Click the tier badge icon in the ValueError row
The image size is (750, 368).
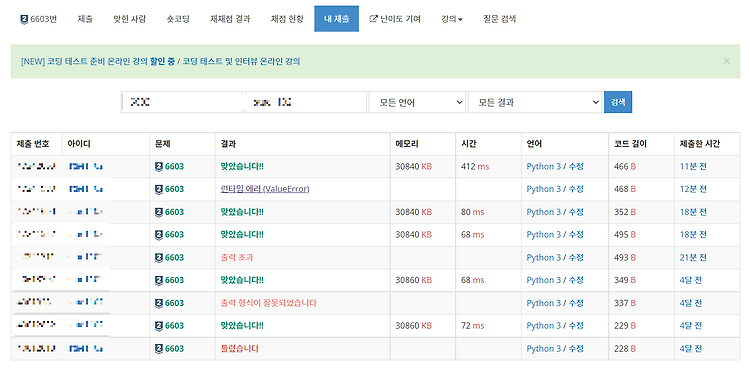tap(159, 189)
